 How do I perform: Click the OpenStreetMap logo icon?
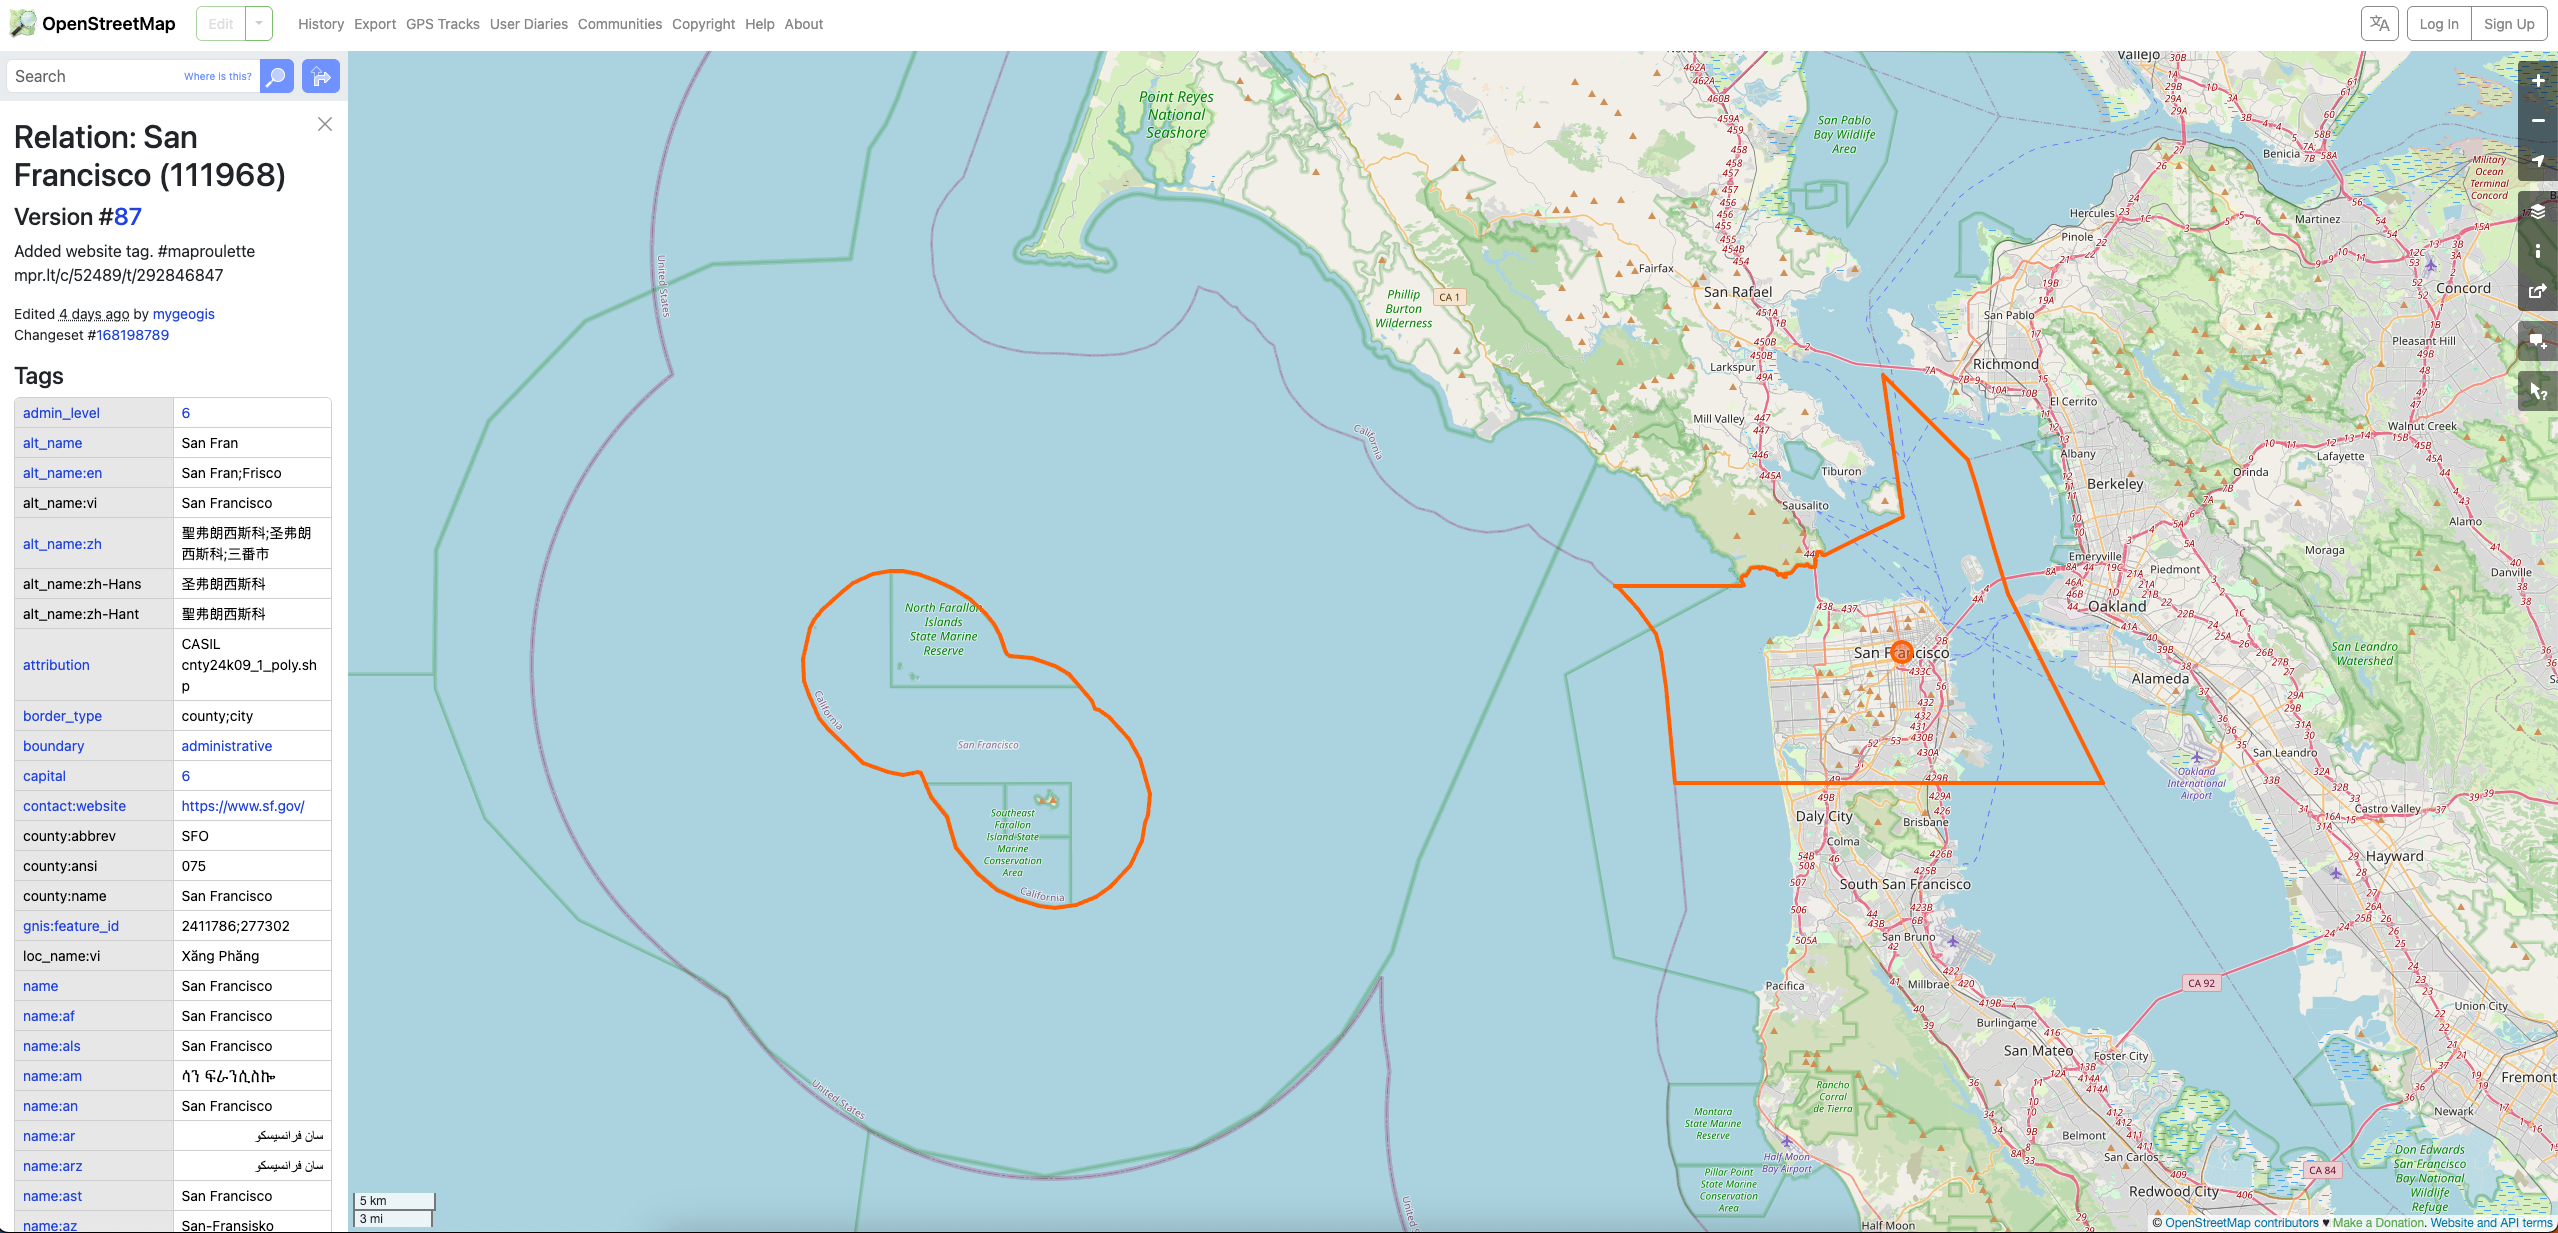tap(22, 23)
